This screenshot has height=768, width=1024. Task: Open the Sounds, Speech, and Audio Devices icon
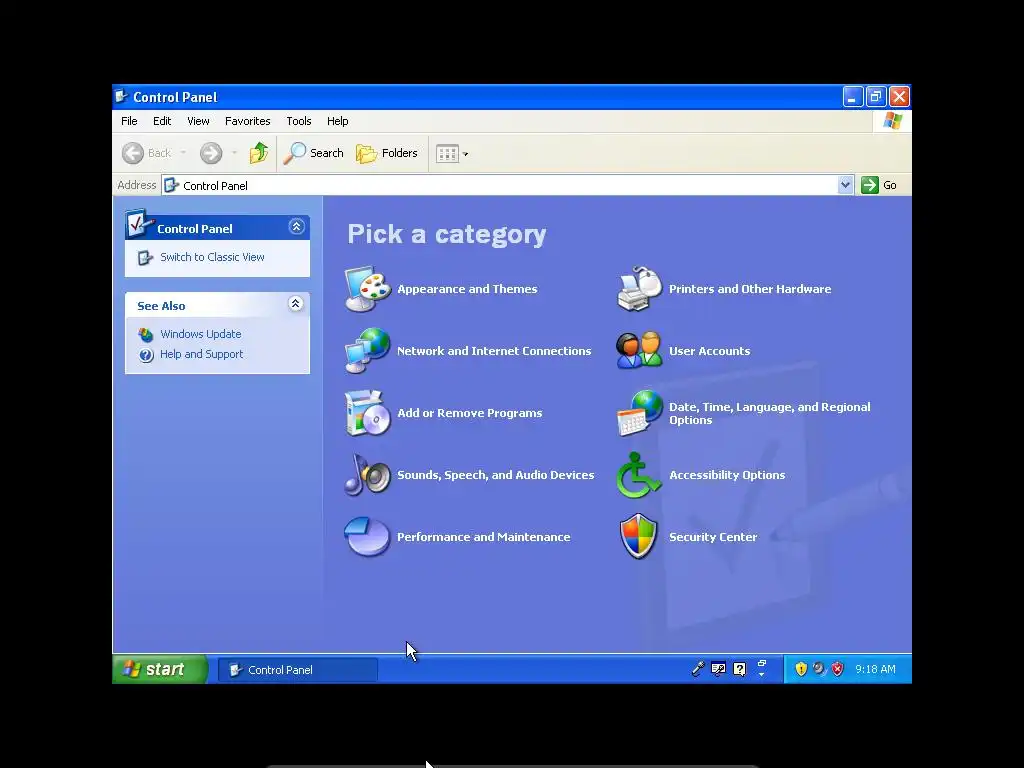click(367, 475)
